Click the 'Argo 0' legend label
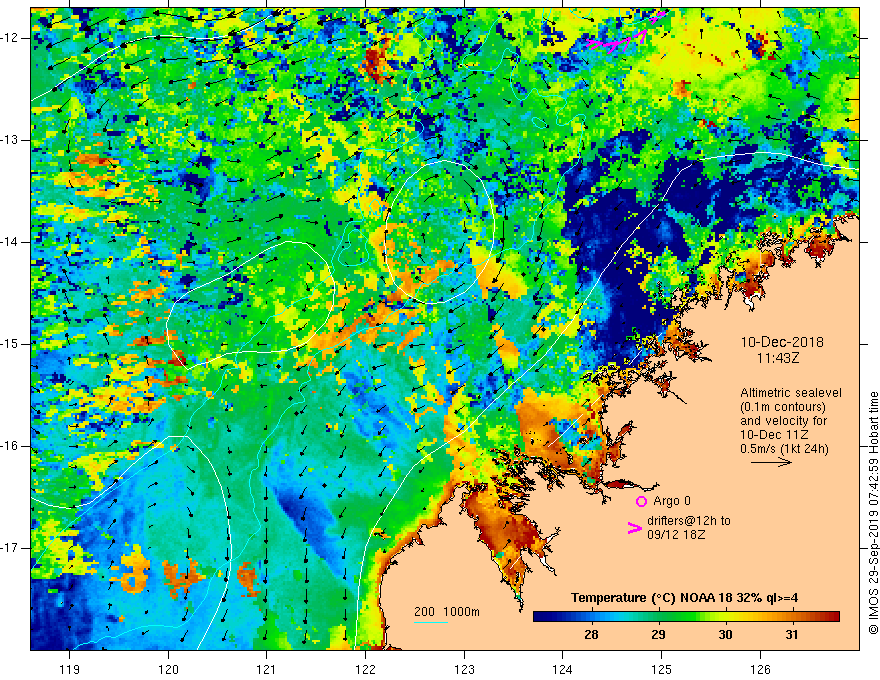This screenshot has width=880, height=680. [x=672, y=501]
